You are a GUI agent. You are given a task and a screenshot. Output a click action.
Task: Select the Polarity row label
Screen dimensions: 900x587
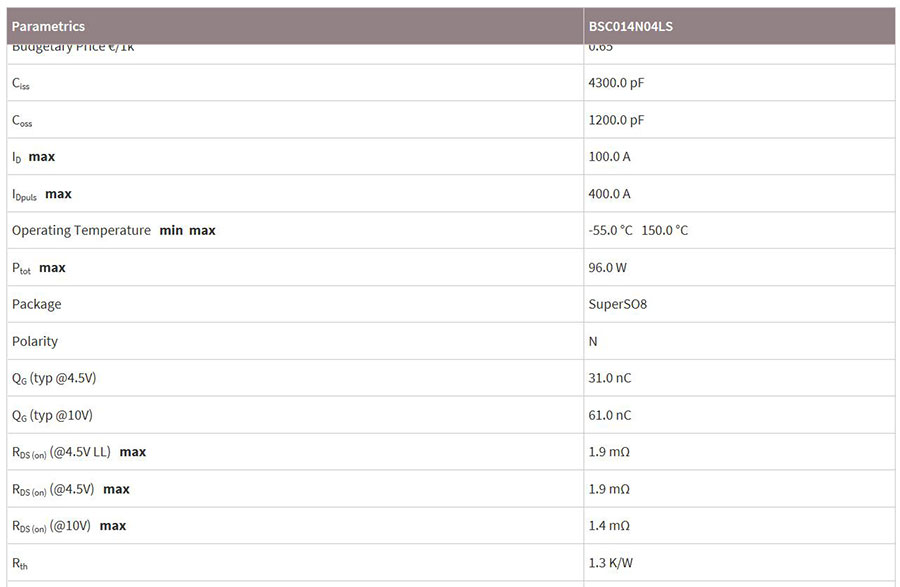tap(35, 341)
